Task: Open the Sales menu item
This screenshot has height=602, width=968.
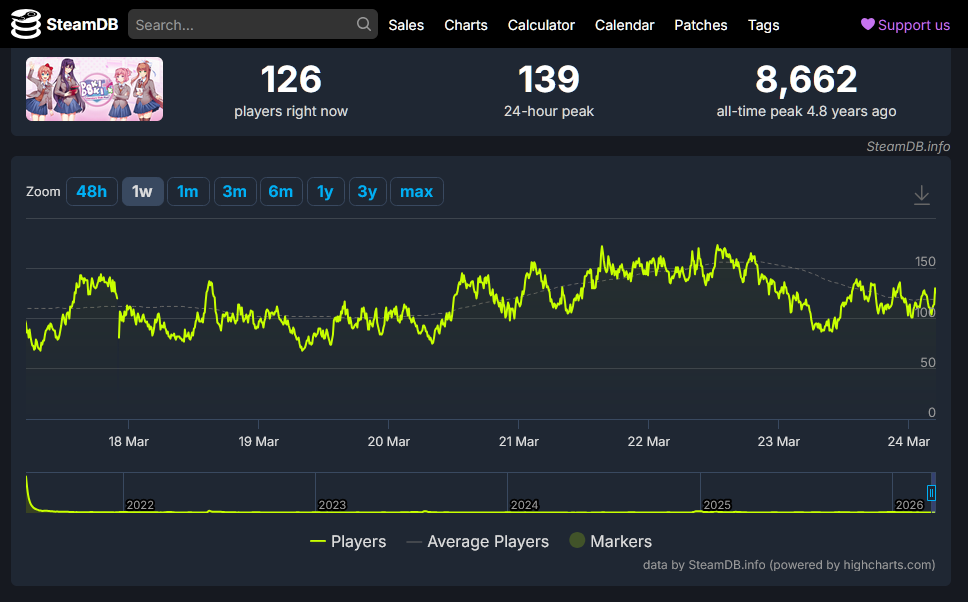Action: 406,25
